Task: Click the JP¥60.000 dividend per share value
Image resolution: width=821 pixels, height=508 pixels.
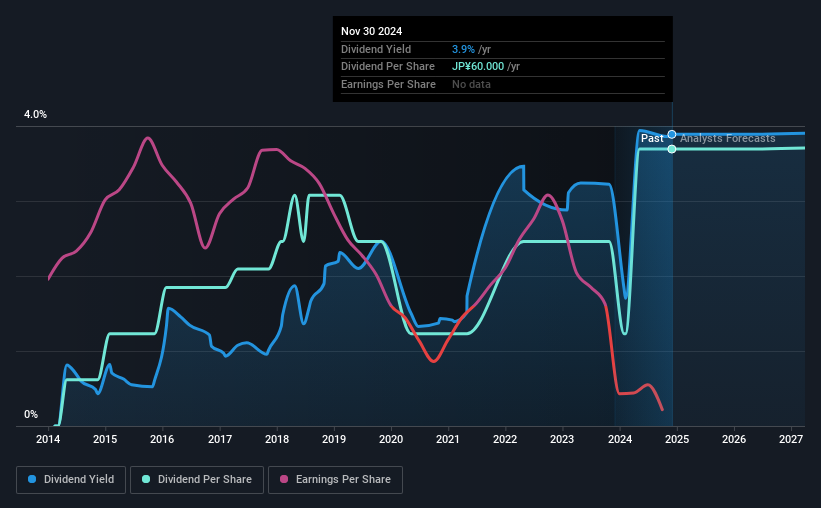Action: point(478,67)
